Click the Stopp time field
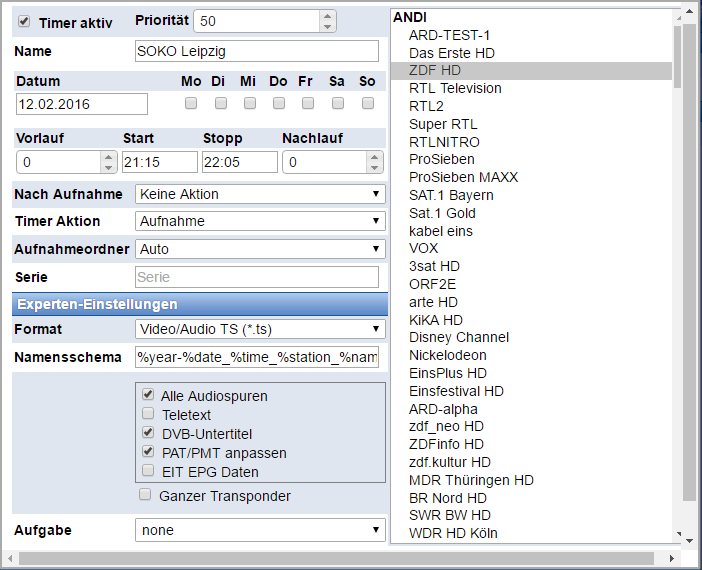Screen dimensions: 702x570 pyautogui.click(x=240, y=162)
